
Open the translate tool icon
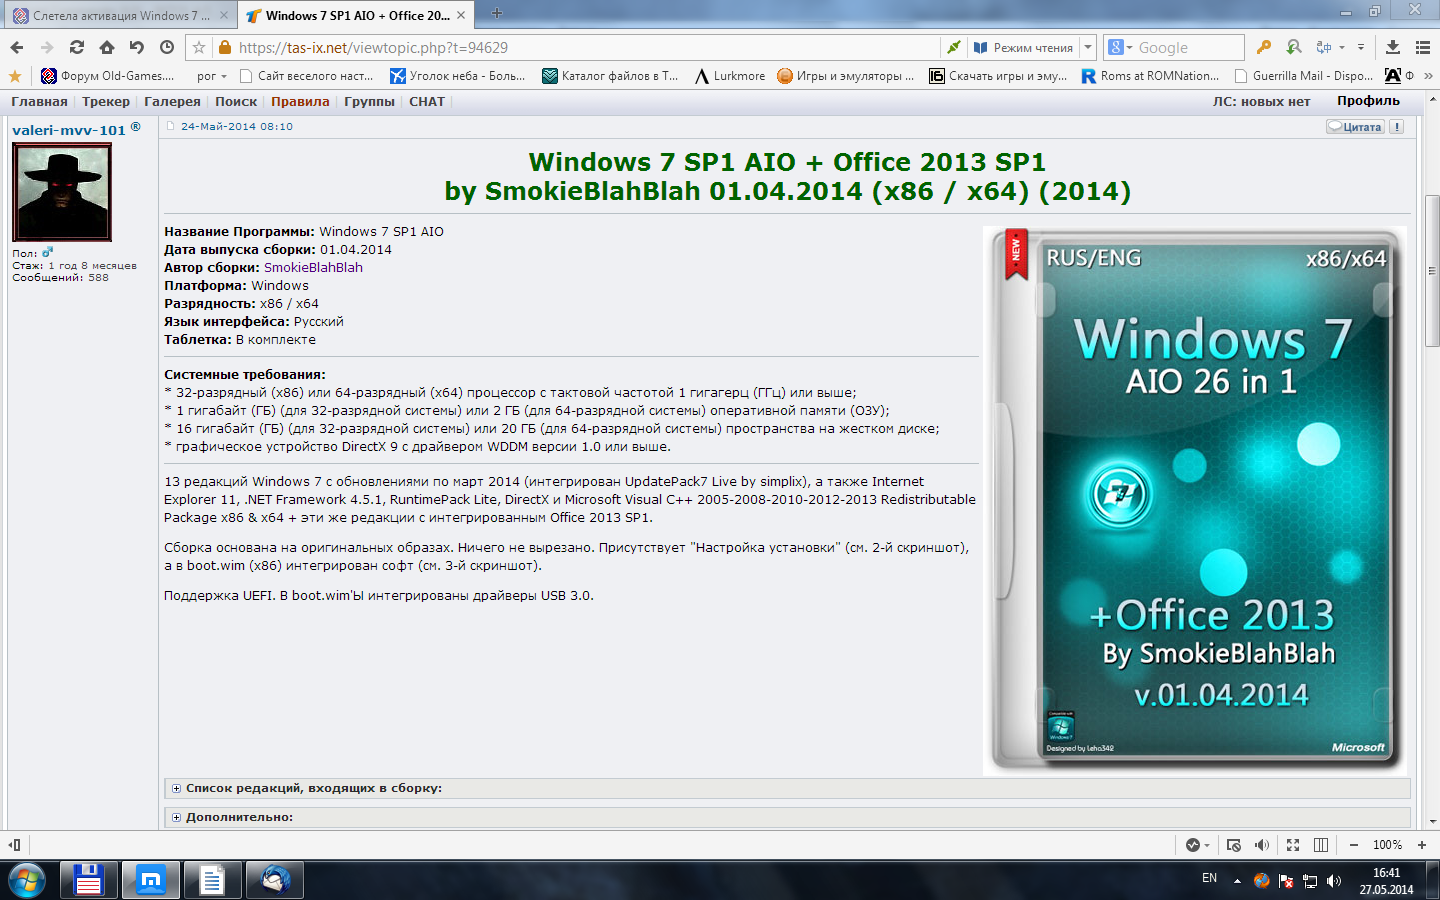coord(1324,47)
